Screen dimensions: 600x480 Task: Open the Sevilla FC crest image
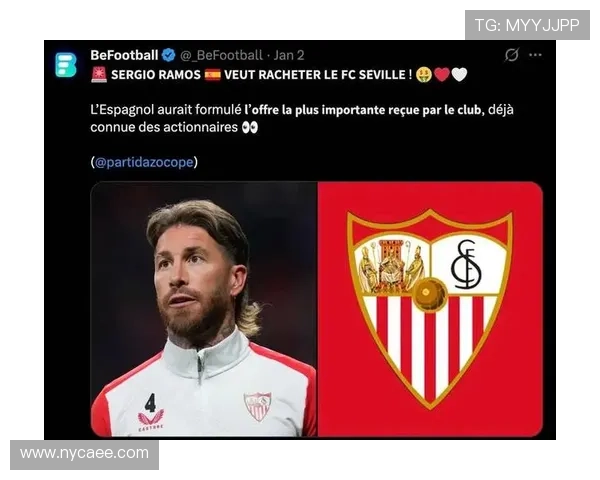[x=430, y=309]
